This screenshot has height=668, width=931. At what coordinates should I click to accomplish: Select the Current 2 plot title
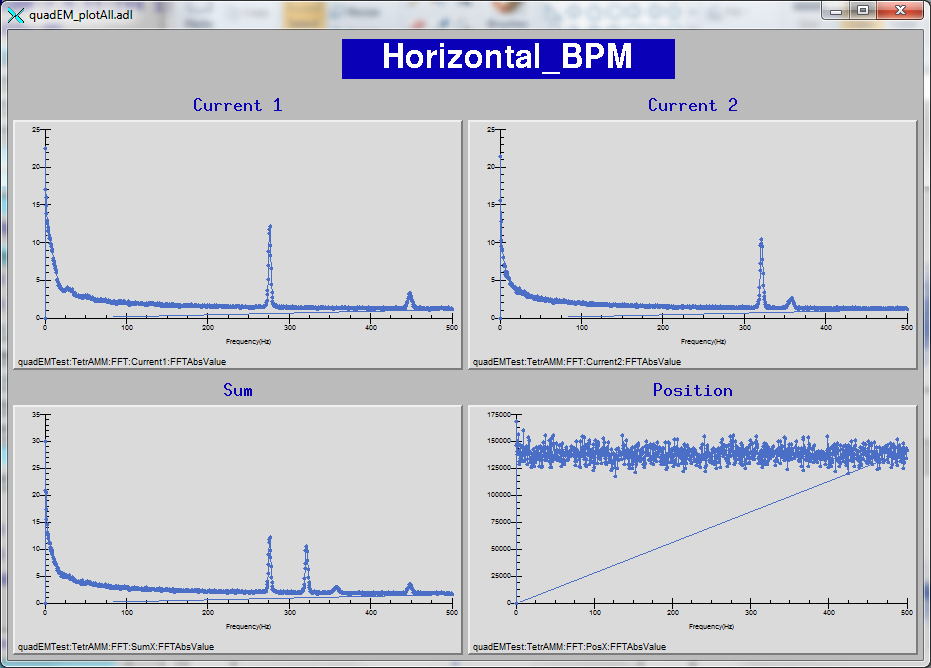click(x=693, y=105)
